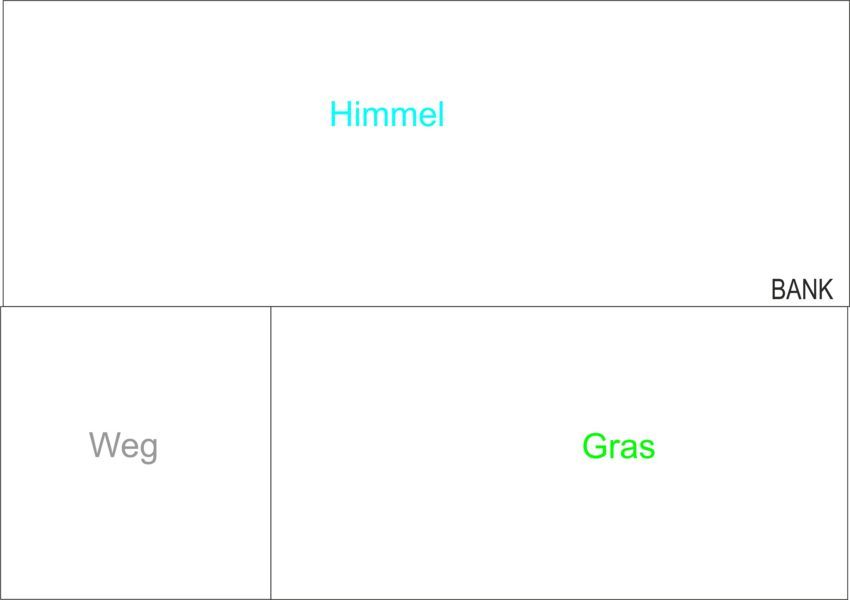This screenshot has width=850, height=600.
Task: Click empty space in the Gras rectangle, left of its label
Action: 420,450
